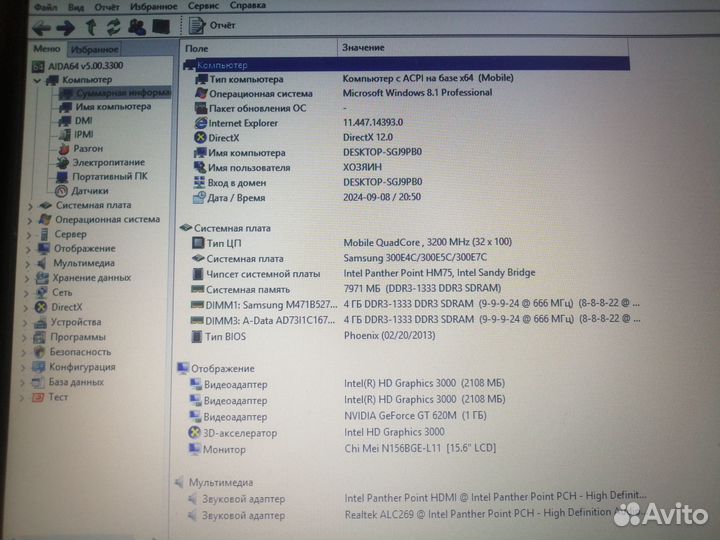The width and height of the screenshot is (720, 540).
Task: Expand the Мультимедиа tree node
Action: point(28,264)
